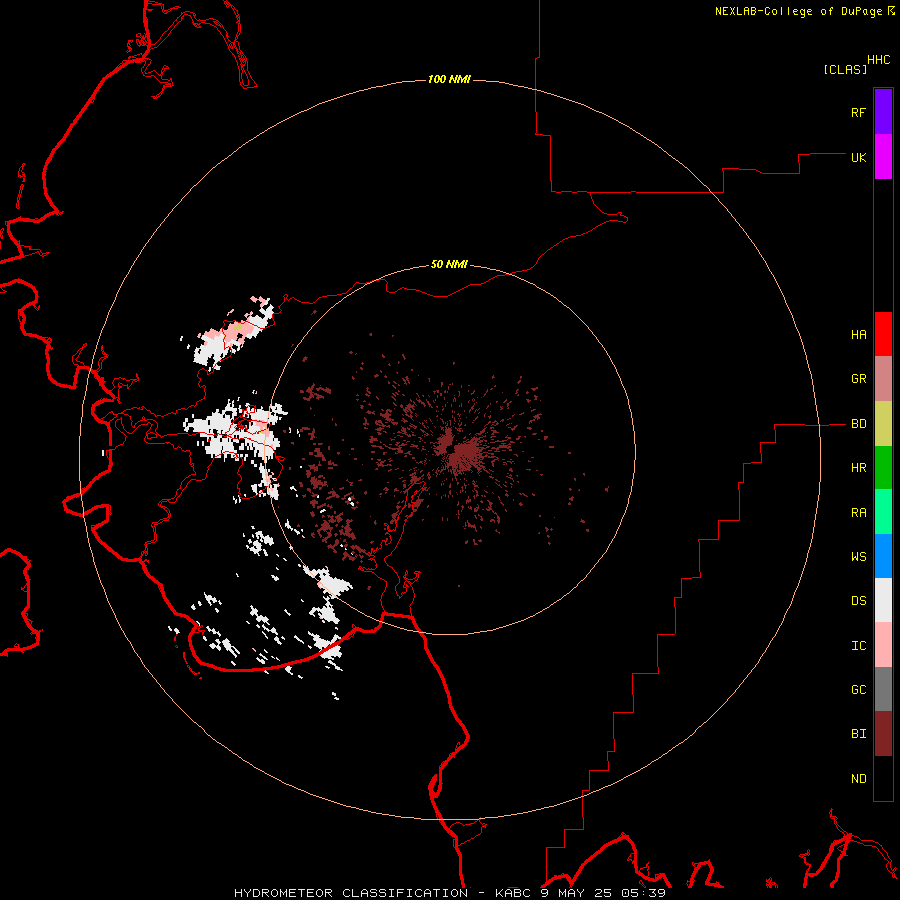Select the BD yellow legend block
The height and width of the screenshot is (900, 900).
point(883,424)
